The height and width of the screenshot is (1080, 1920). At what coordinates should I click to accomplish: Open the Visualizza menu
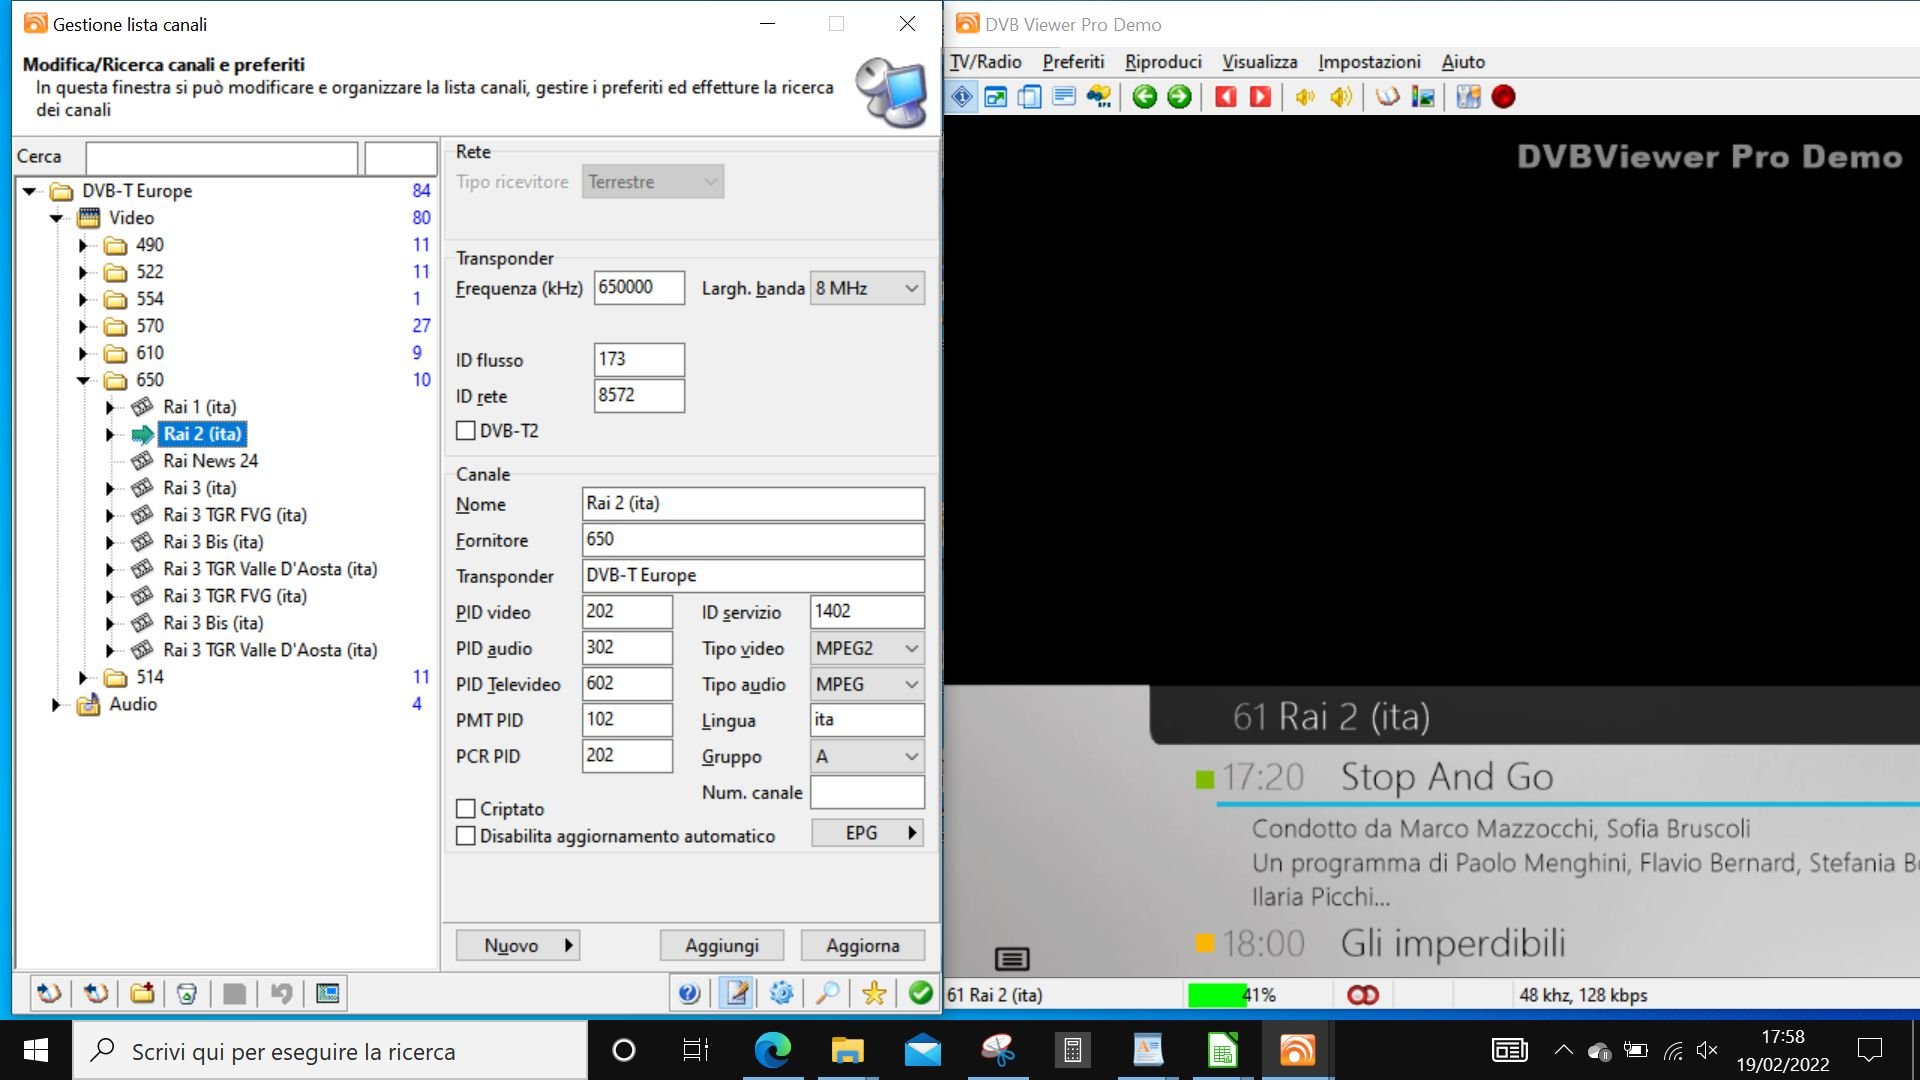point(1259,62)
